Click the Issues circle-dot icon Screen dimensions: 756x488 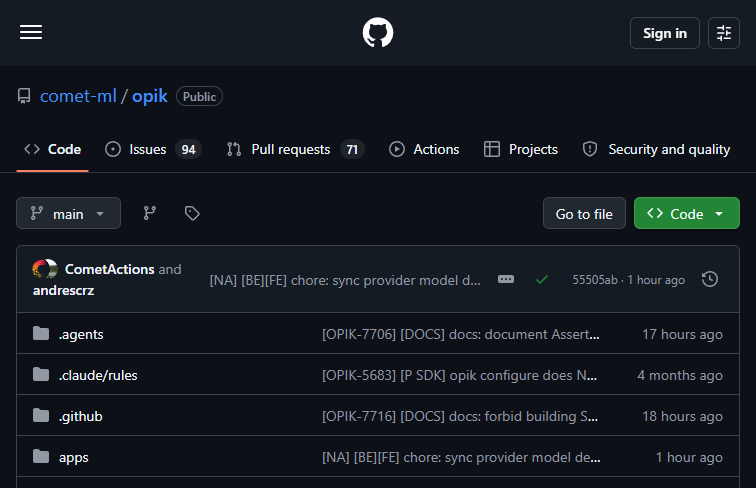pyautogui.click(x=113, y=149)
